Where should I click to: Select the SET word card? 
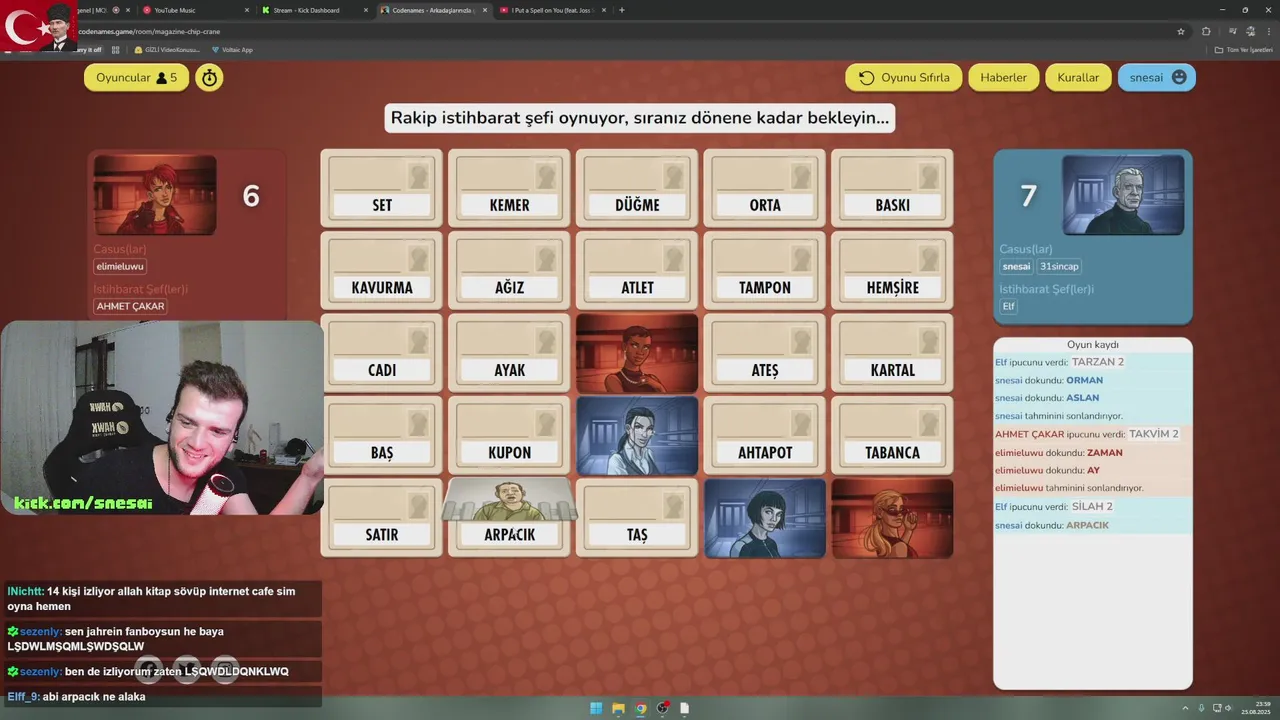coord(382,188)
